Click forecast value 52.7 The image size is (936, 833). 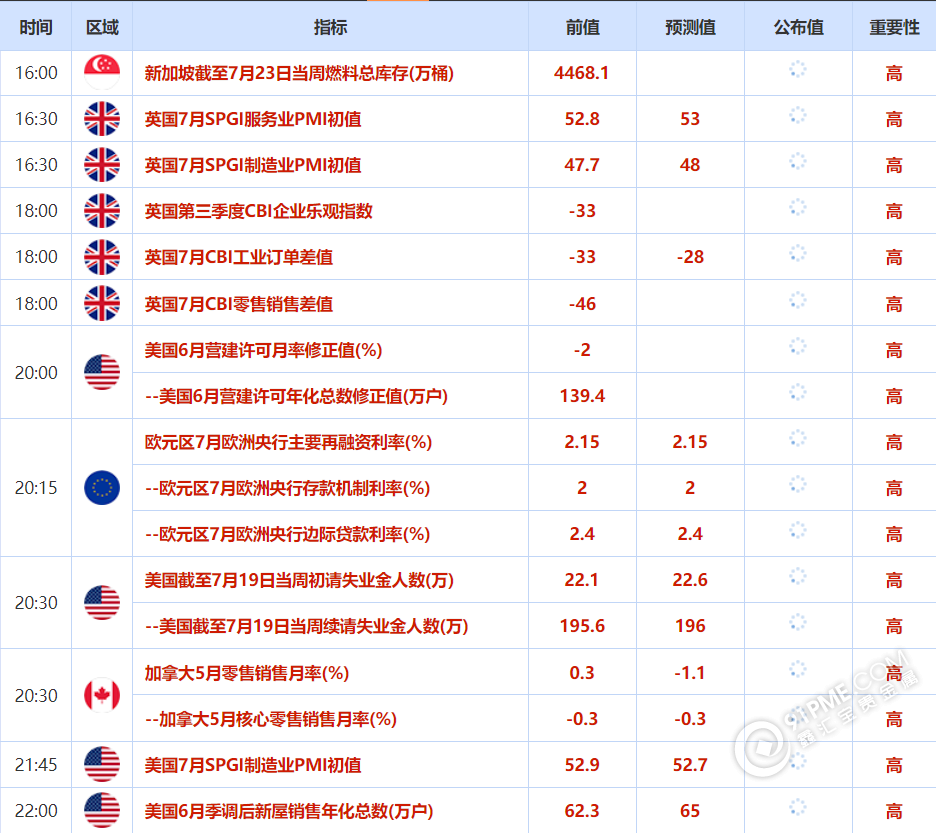click(690, 765)
